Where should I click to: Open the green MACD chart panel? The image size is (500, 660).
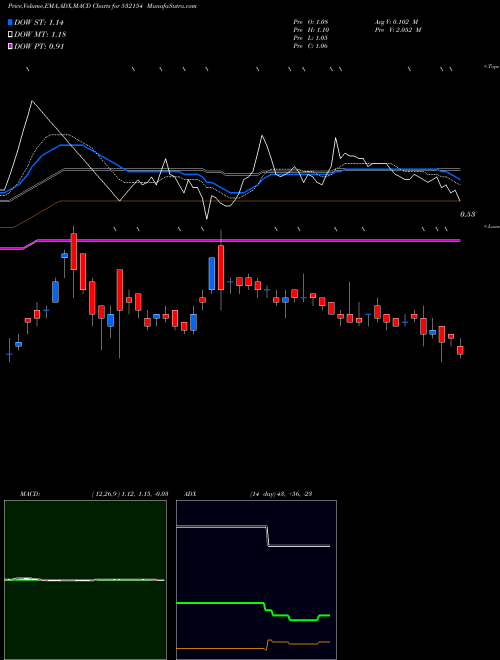tap(85, 580)
